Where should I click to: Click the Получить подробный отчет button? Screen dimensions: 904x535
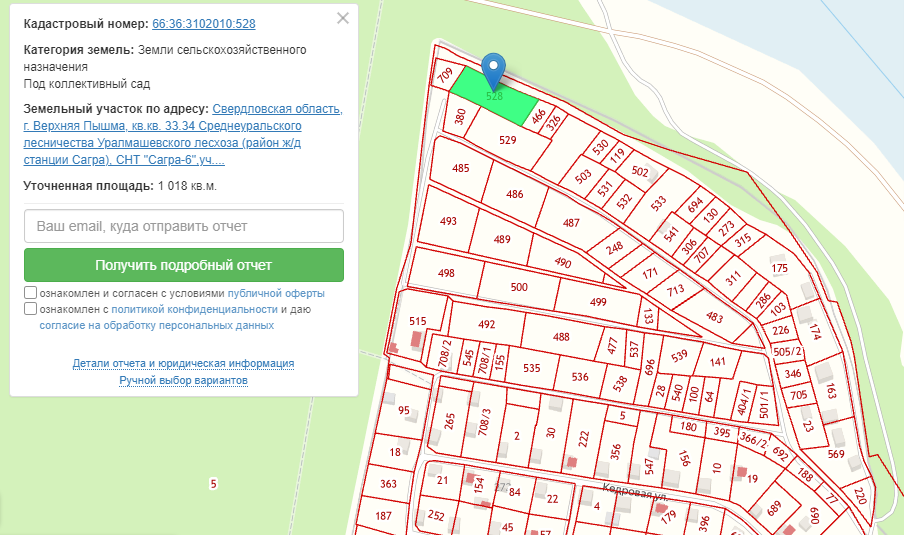[x=184, y=265]
